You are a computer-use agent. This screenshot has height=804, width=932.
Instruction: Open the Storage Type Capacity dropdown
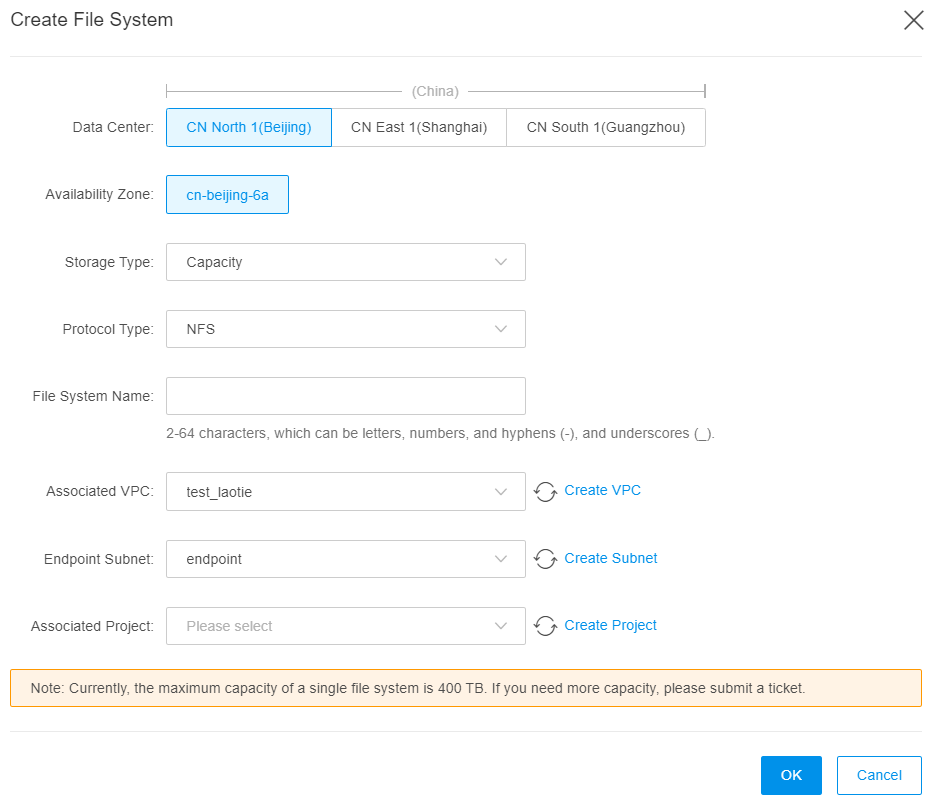click(346, 262)
